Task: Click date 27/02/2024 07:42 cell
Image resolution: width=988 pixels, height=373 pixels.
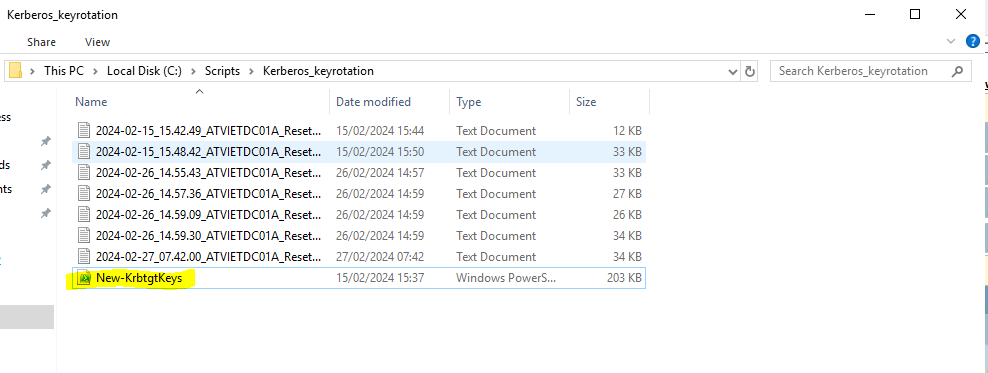Action: point(380,256)
